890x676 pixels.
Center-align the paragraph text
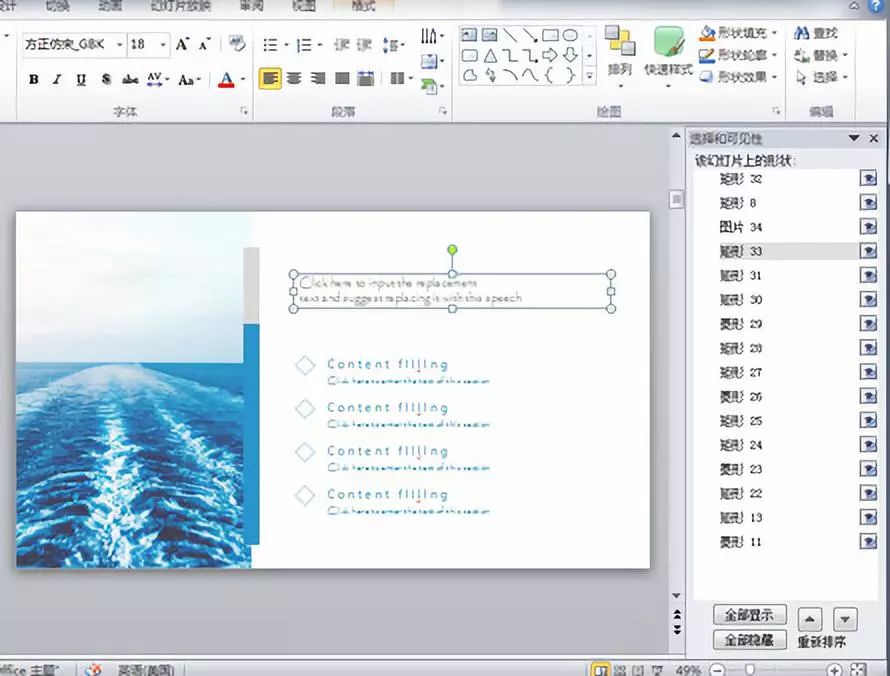(294, 78)
